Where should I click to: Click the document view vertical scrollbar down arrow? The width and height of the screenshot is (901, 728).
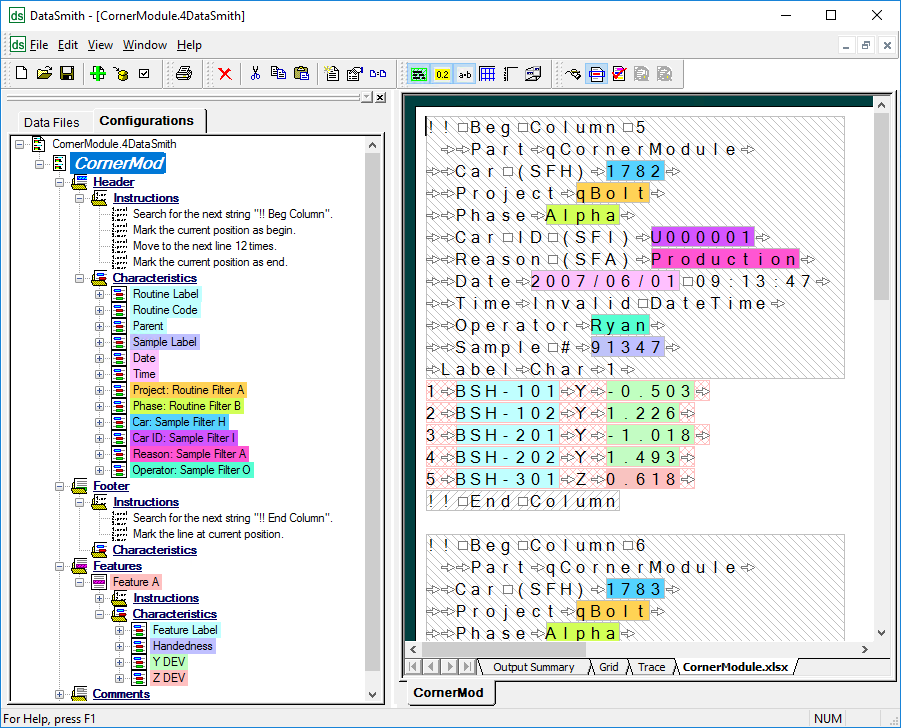(x=881, y=631)
